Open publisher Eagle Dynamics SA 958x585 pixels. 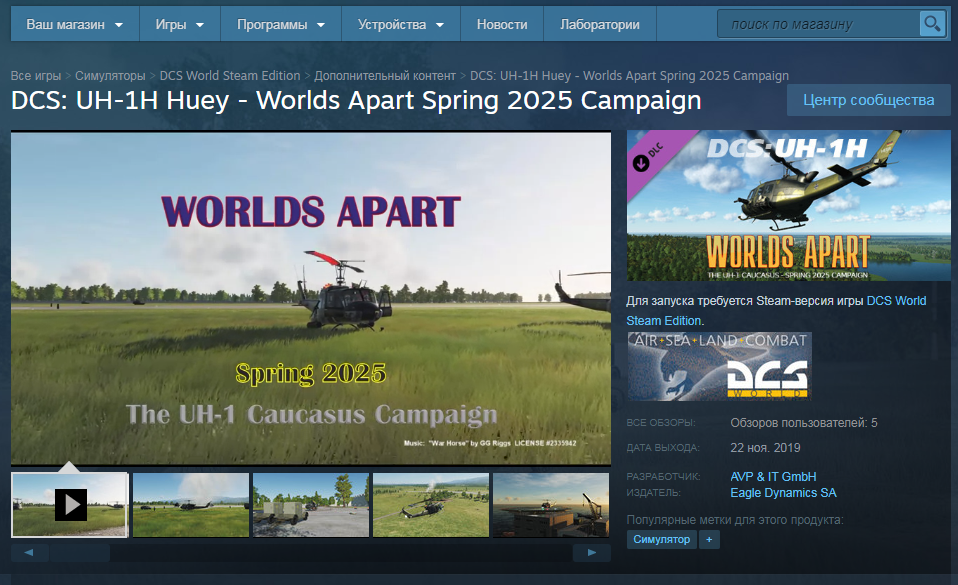coord(783,493)
